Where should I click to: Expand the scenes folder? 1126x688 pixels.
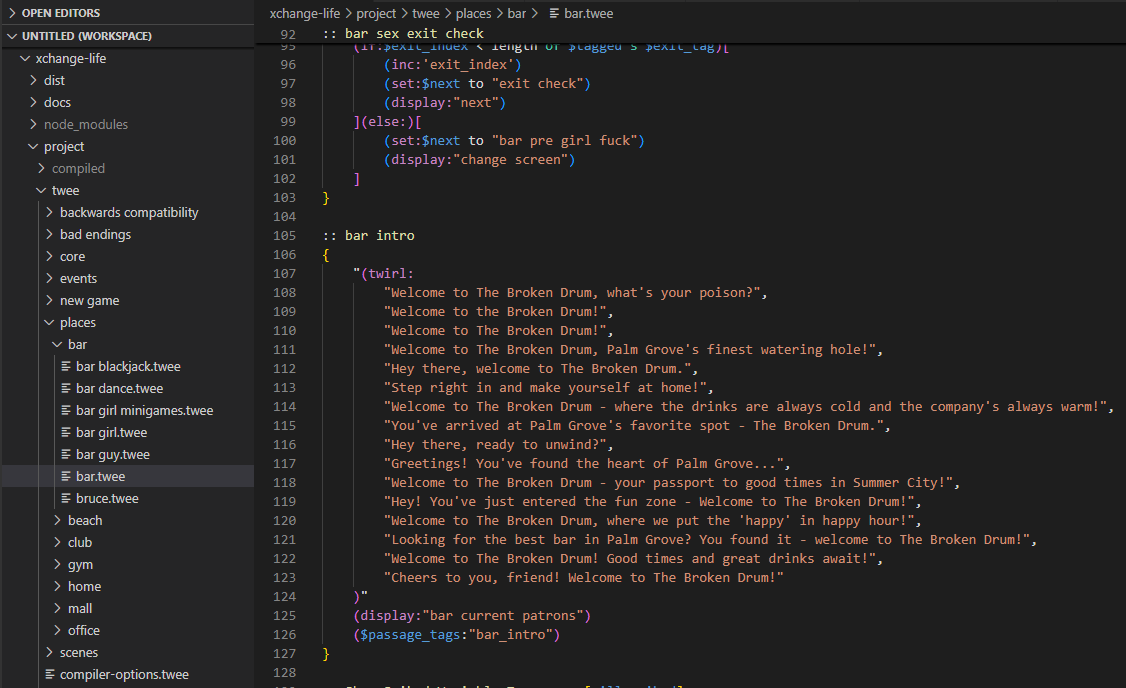coord(78,653)
